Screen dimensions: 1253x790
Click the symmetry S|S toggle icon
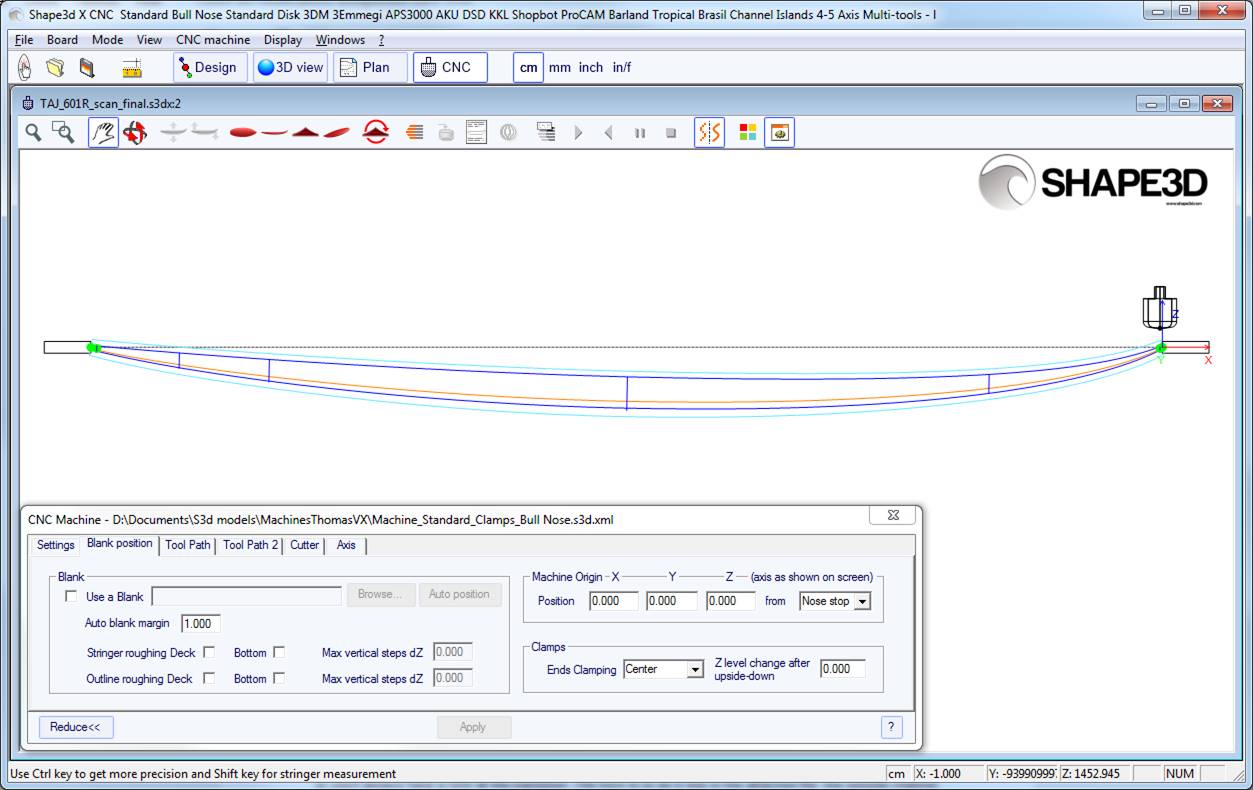pos(709,132)
